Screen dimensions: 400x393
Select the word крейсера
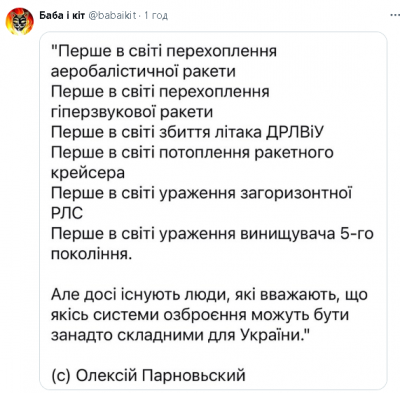coord(88,173)
